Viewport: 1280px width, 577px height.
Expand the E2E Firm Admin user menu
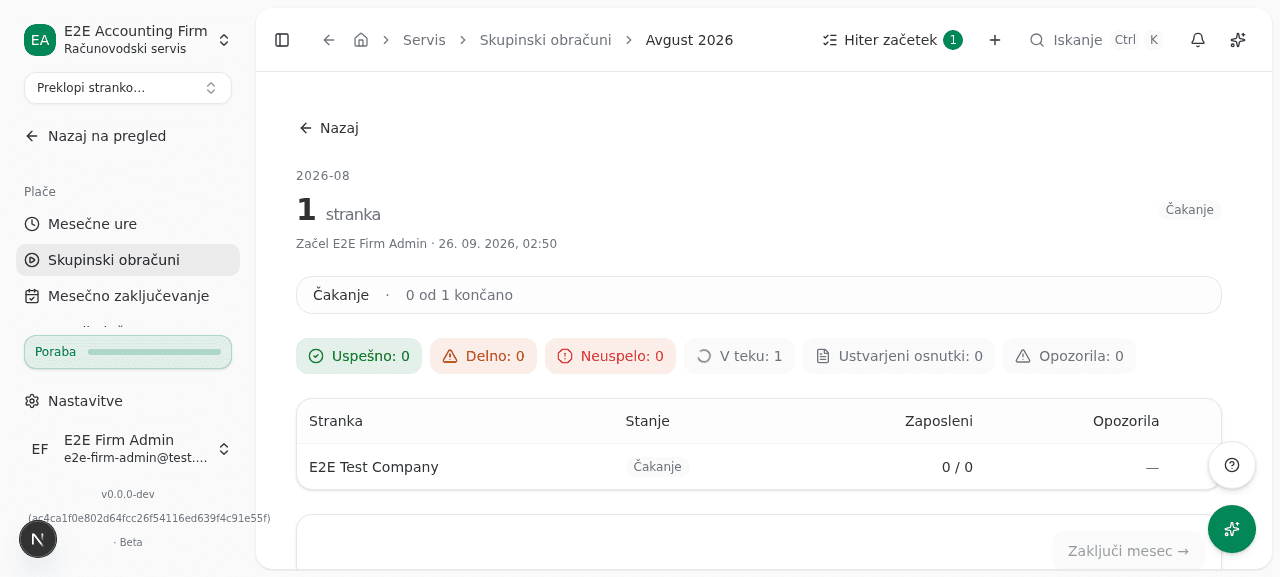[128, 449]
